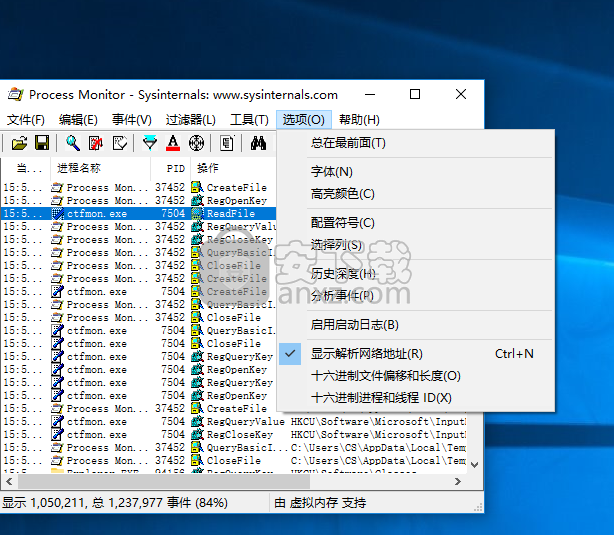Select the highlighted ctfmon.exe ReadFile row
The height and width of the screenshot is (535, 614).
pyautogui.click(x=139, y=213)
